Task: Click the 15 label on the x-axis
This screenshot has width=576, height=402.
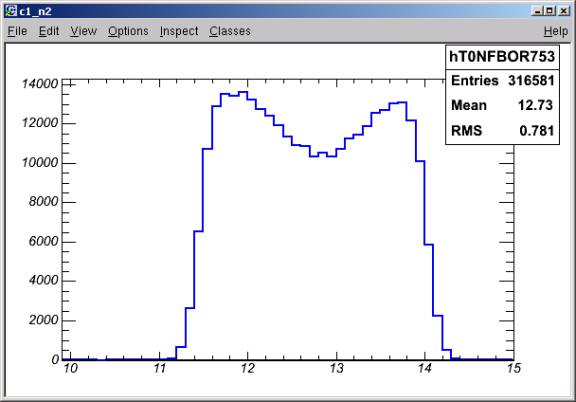Action: pos(514,368)
